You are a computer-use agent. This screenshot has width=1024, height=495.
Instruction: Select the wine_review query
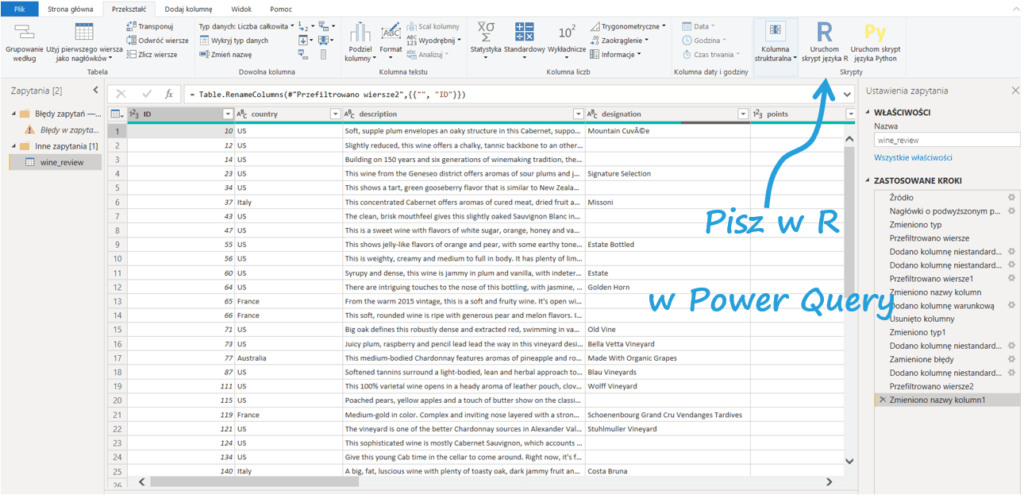coord(62,162)
